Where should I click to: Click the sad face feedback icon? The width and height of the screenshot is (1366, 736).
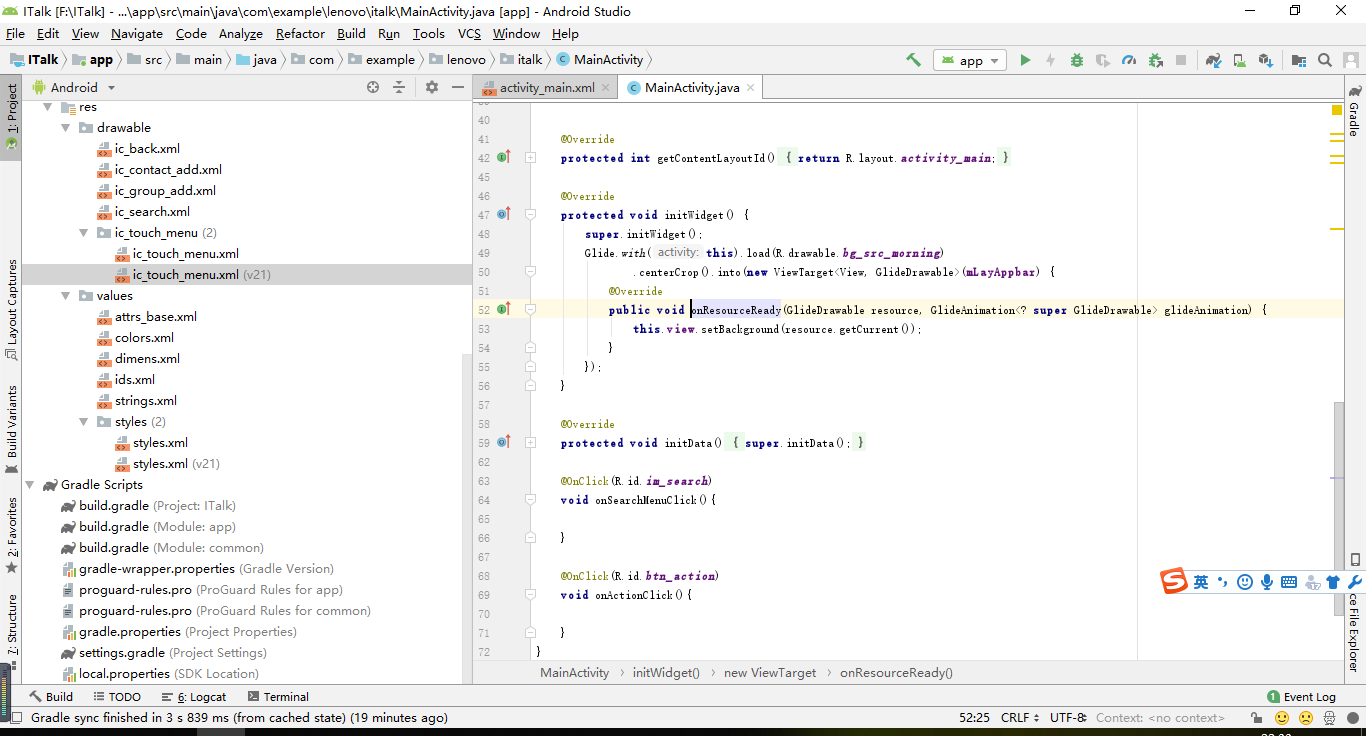pos(1306,718)
